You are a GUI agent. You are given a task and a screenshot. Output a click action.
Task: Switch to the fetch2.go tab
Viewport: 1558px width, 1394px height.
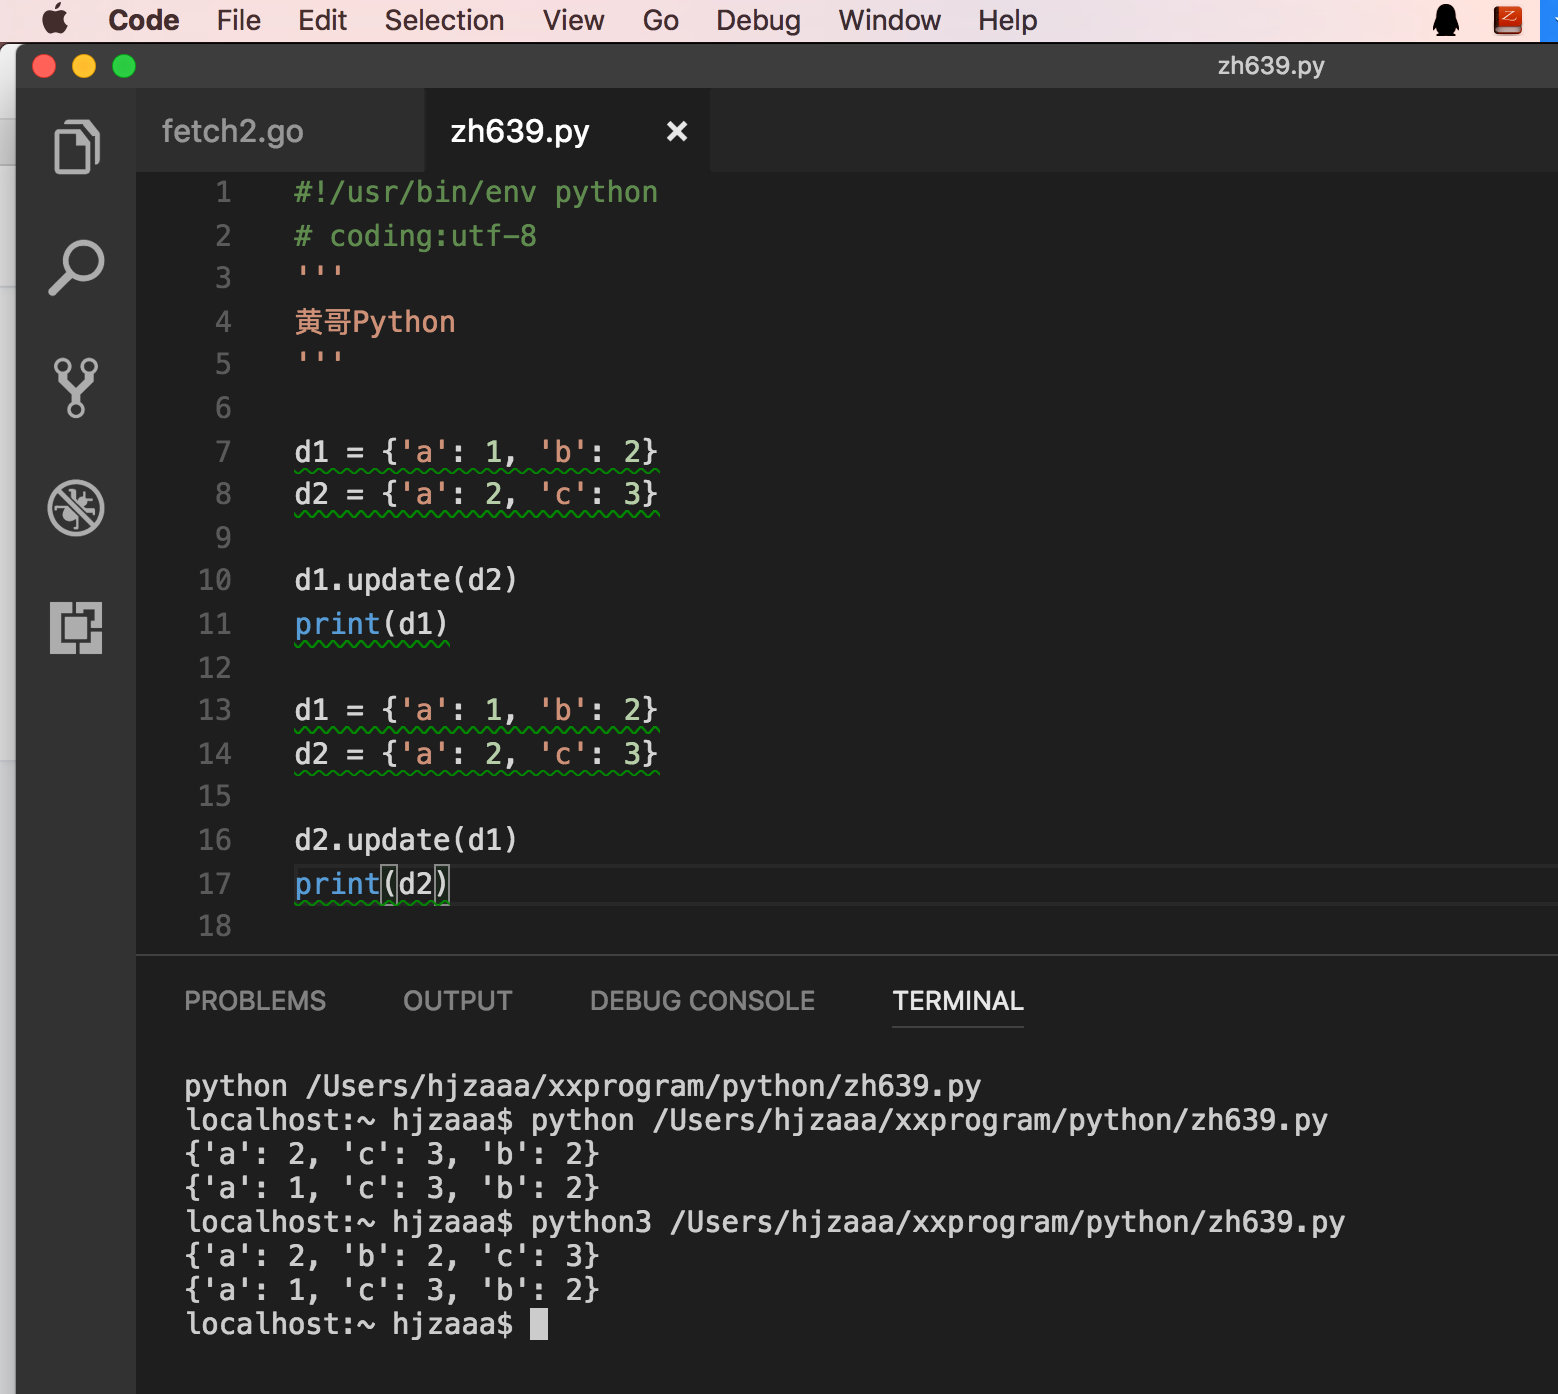[232, 130]
